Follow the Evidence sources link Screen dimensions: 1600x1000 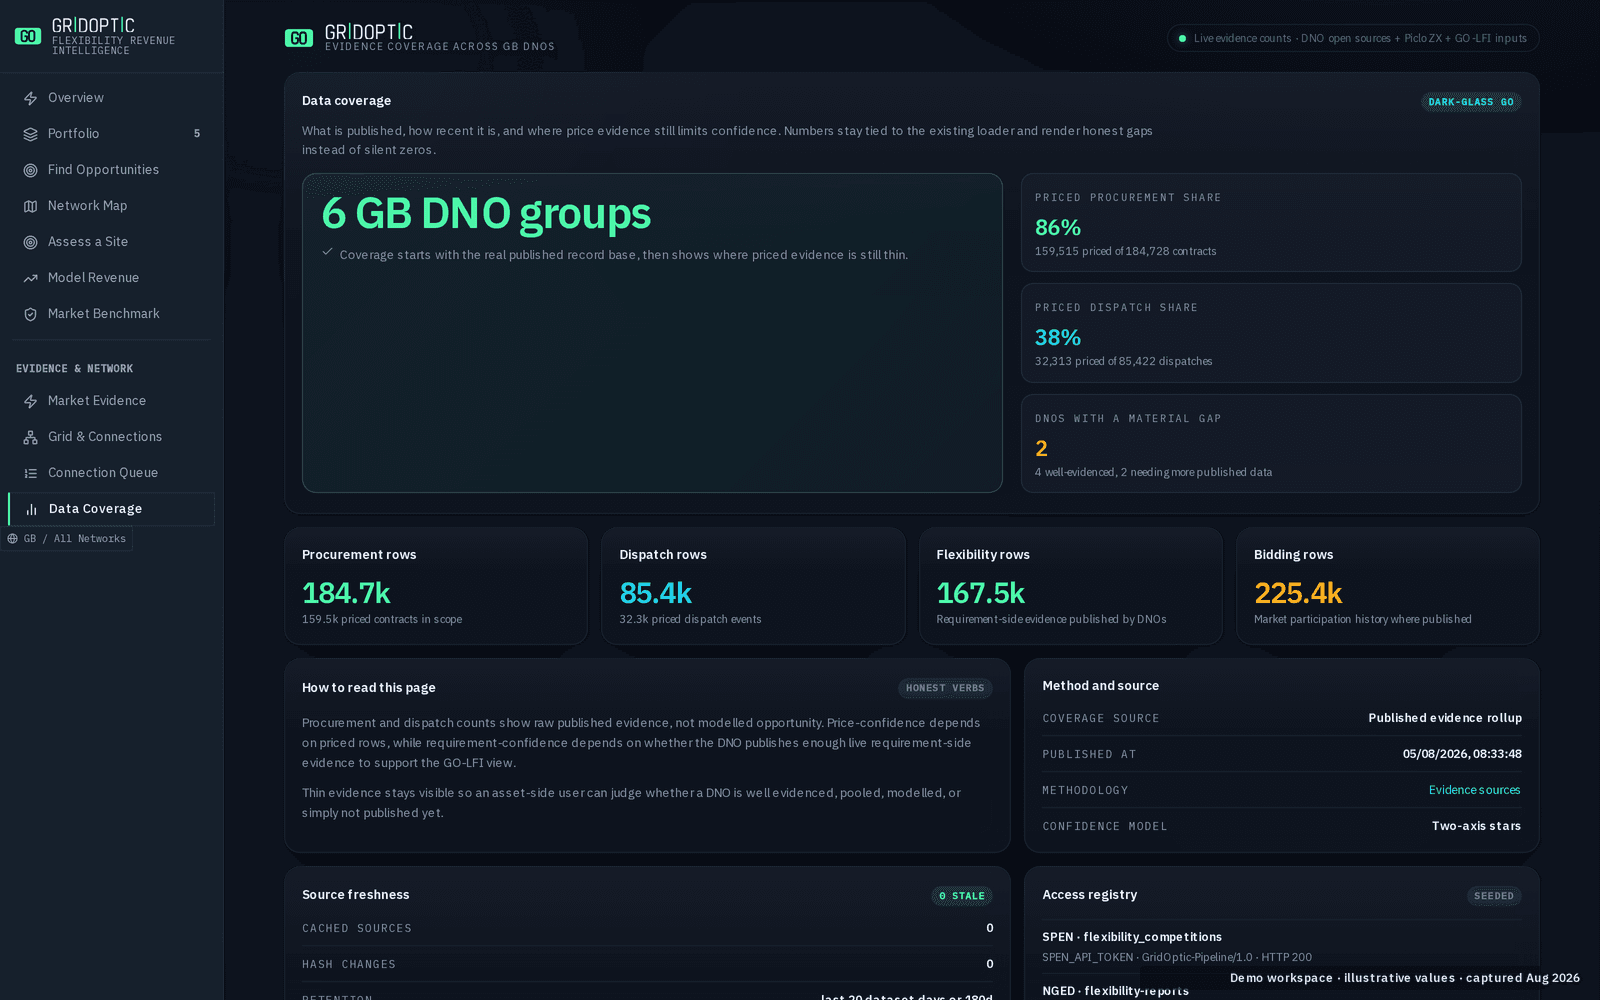1474,790
